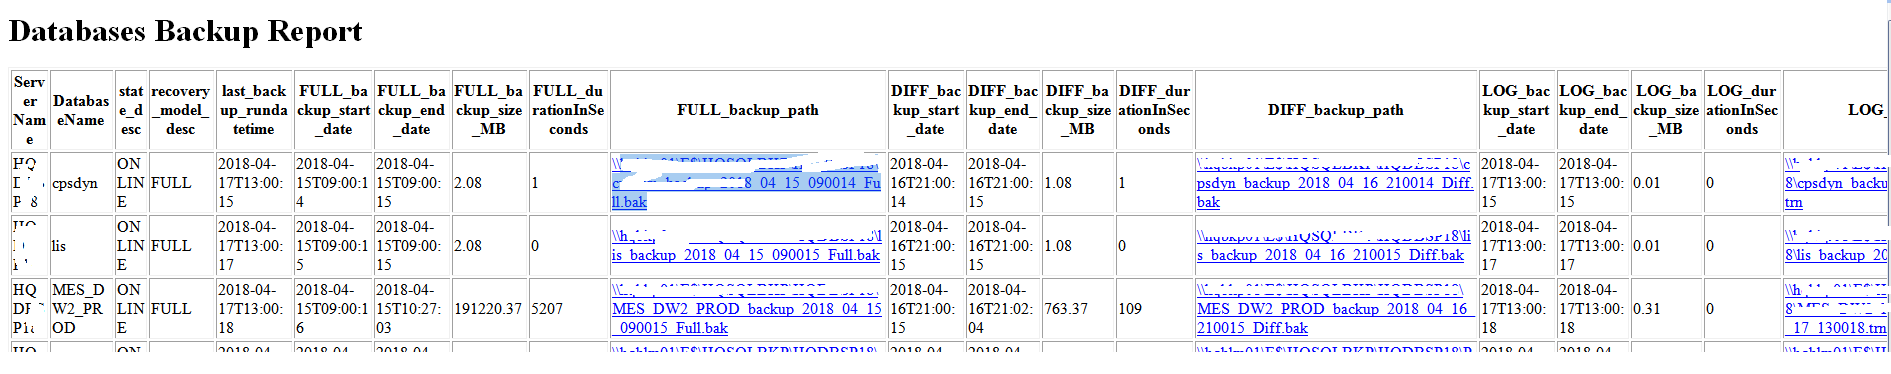Click the last_backup_rundatetime column header
Viewport: 1891px width, 374px height.
tap(253, 110)
